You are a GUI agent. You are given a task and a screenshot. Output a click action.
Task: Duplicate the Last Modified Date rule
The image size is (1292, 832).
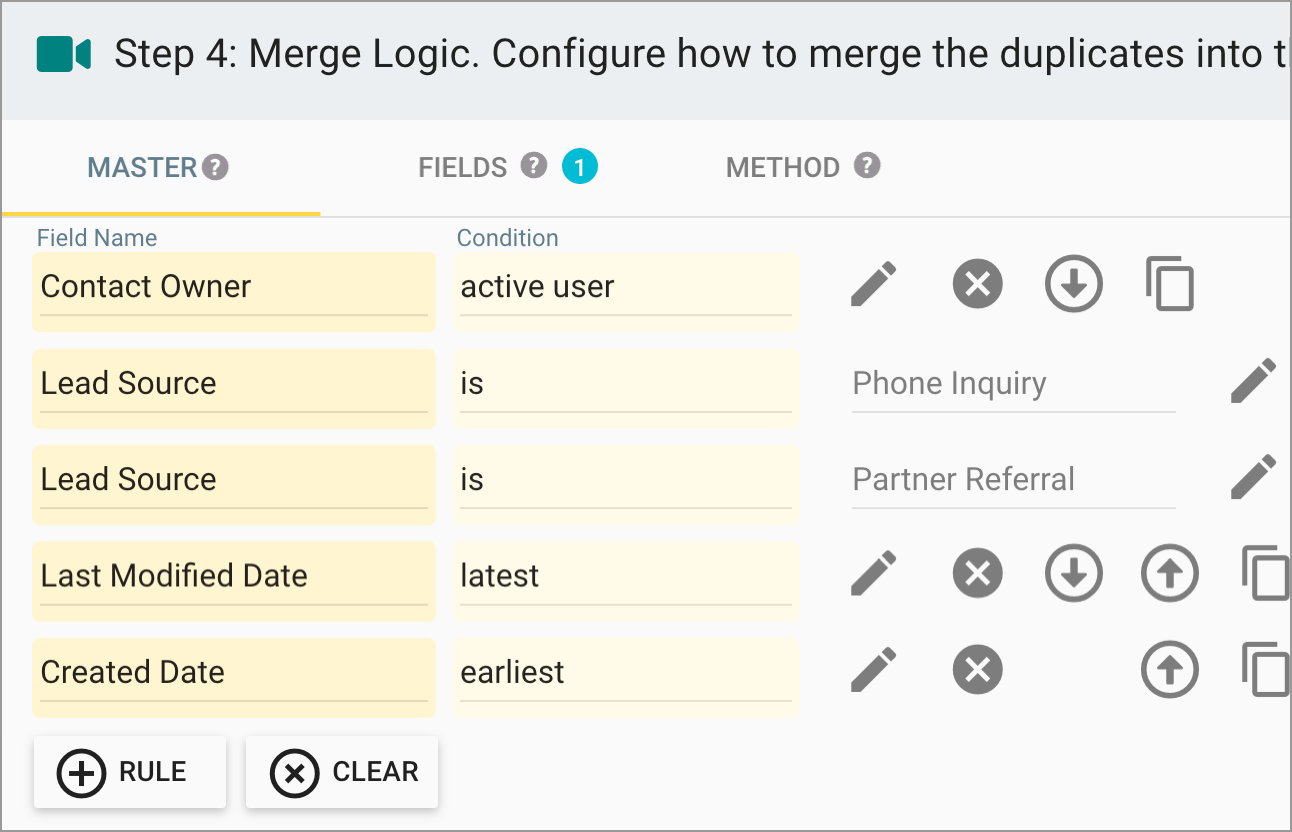1265,573
